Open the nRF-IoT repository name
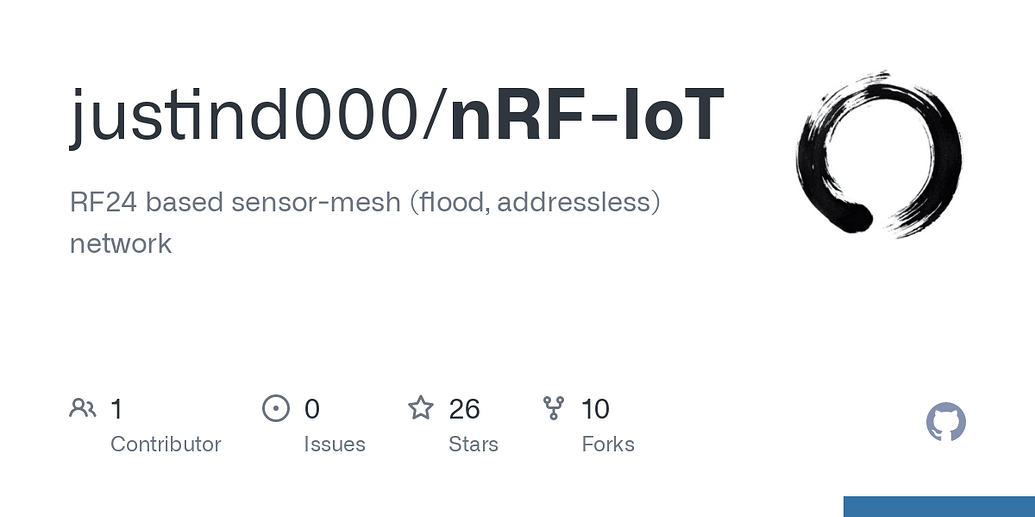This screenshot has width=1035, height=517. [x=585, y=117]
